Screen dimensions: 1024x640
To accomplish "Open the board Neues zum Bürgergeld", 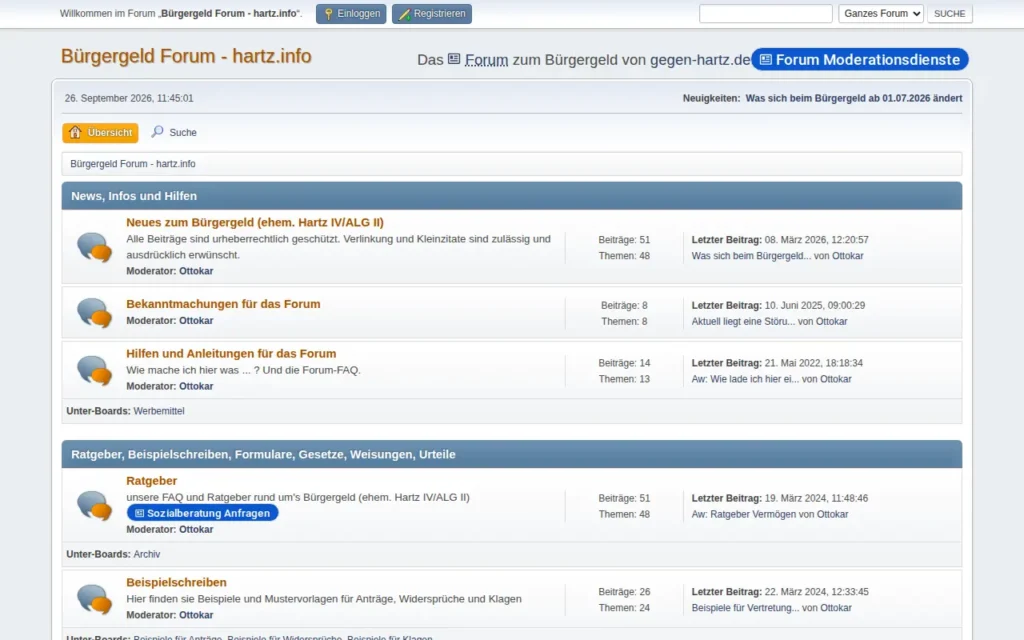I will click(x=255, y=223).
